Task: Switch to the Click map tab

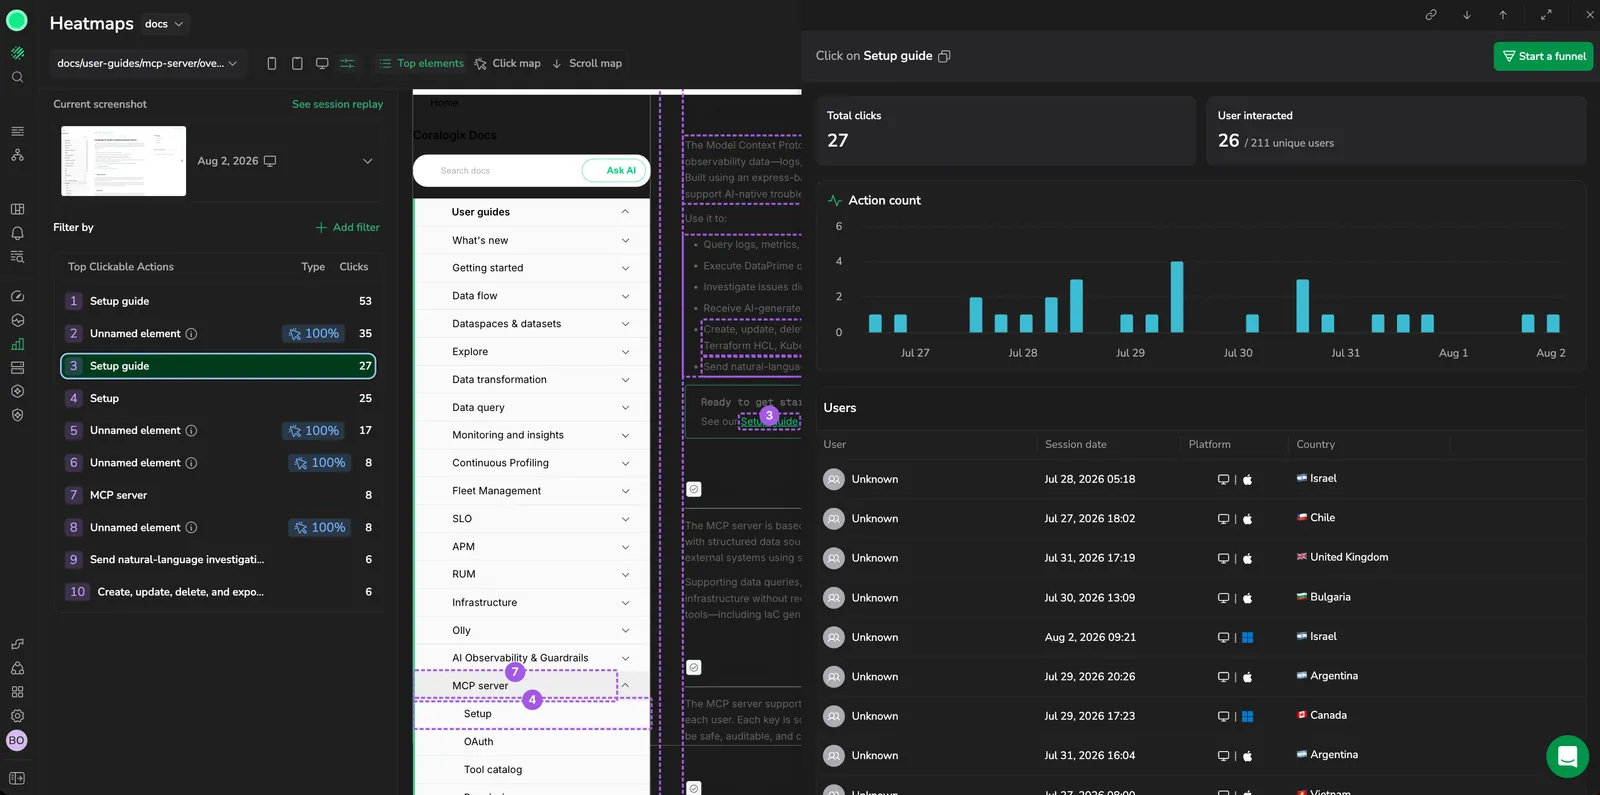Action: tap(507, 63)
